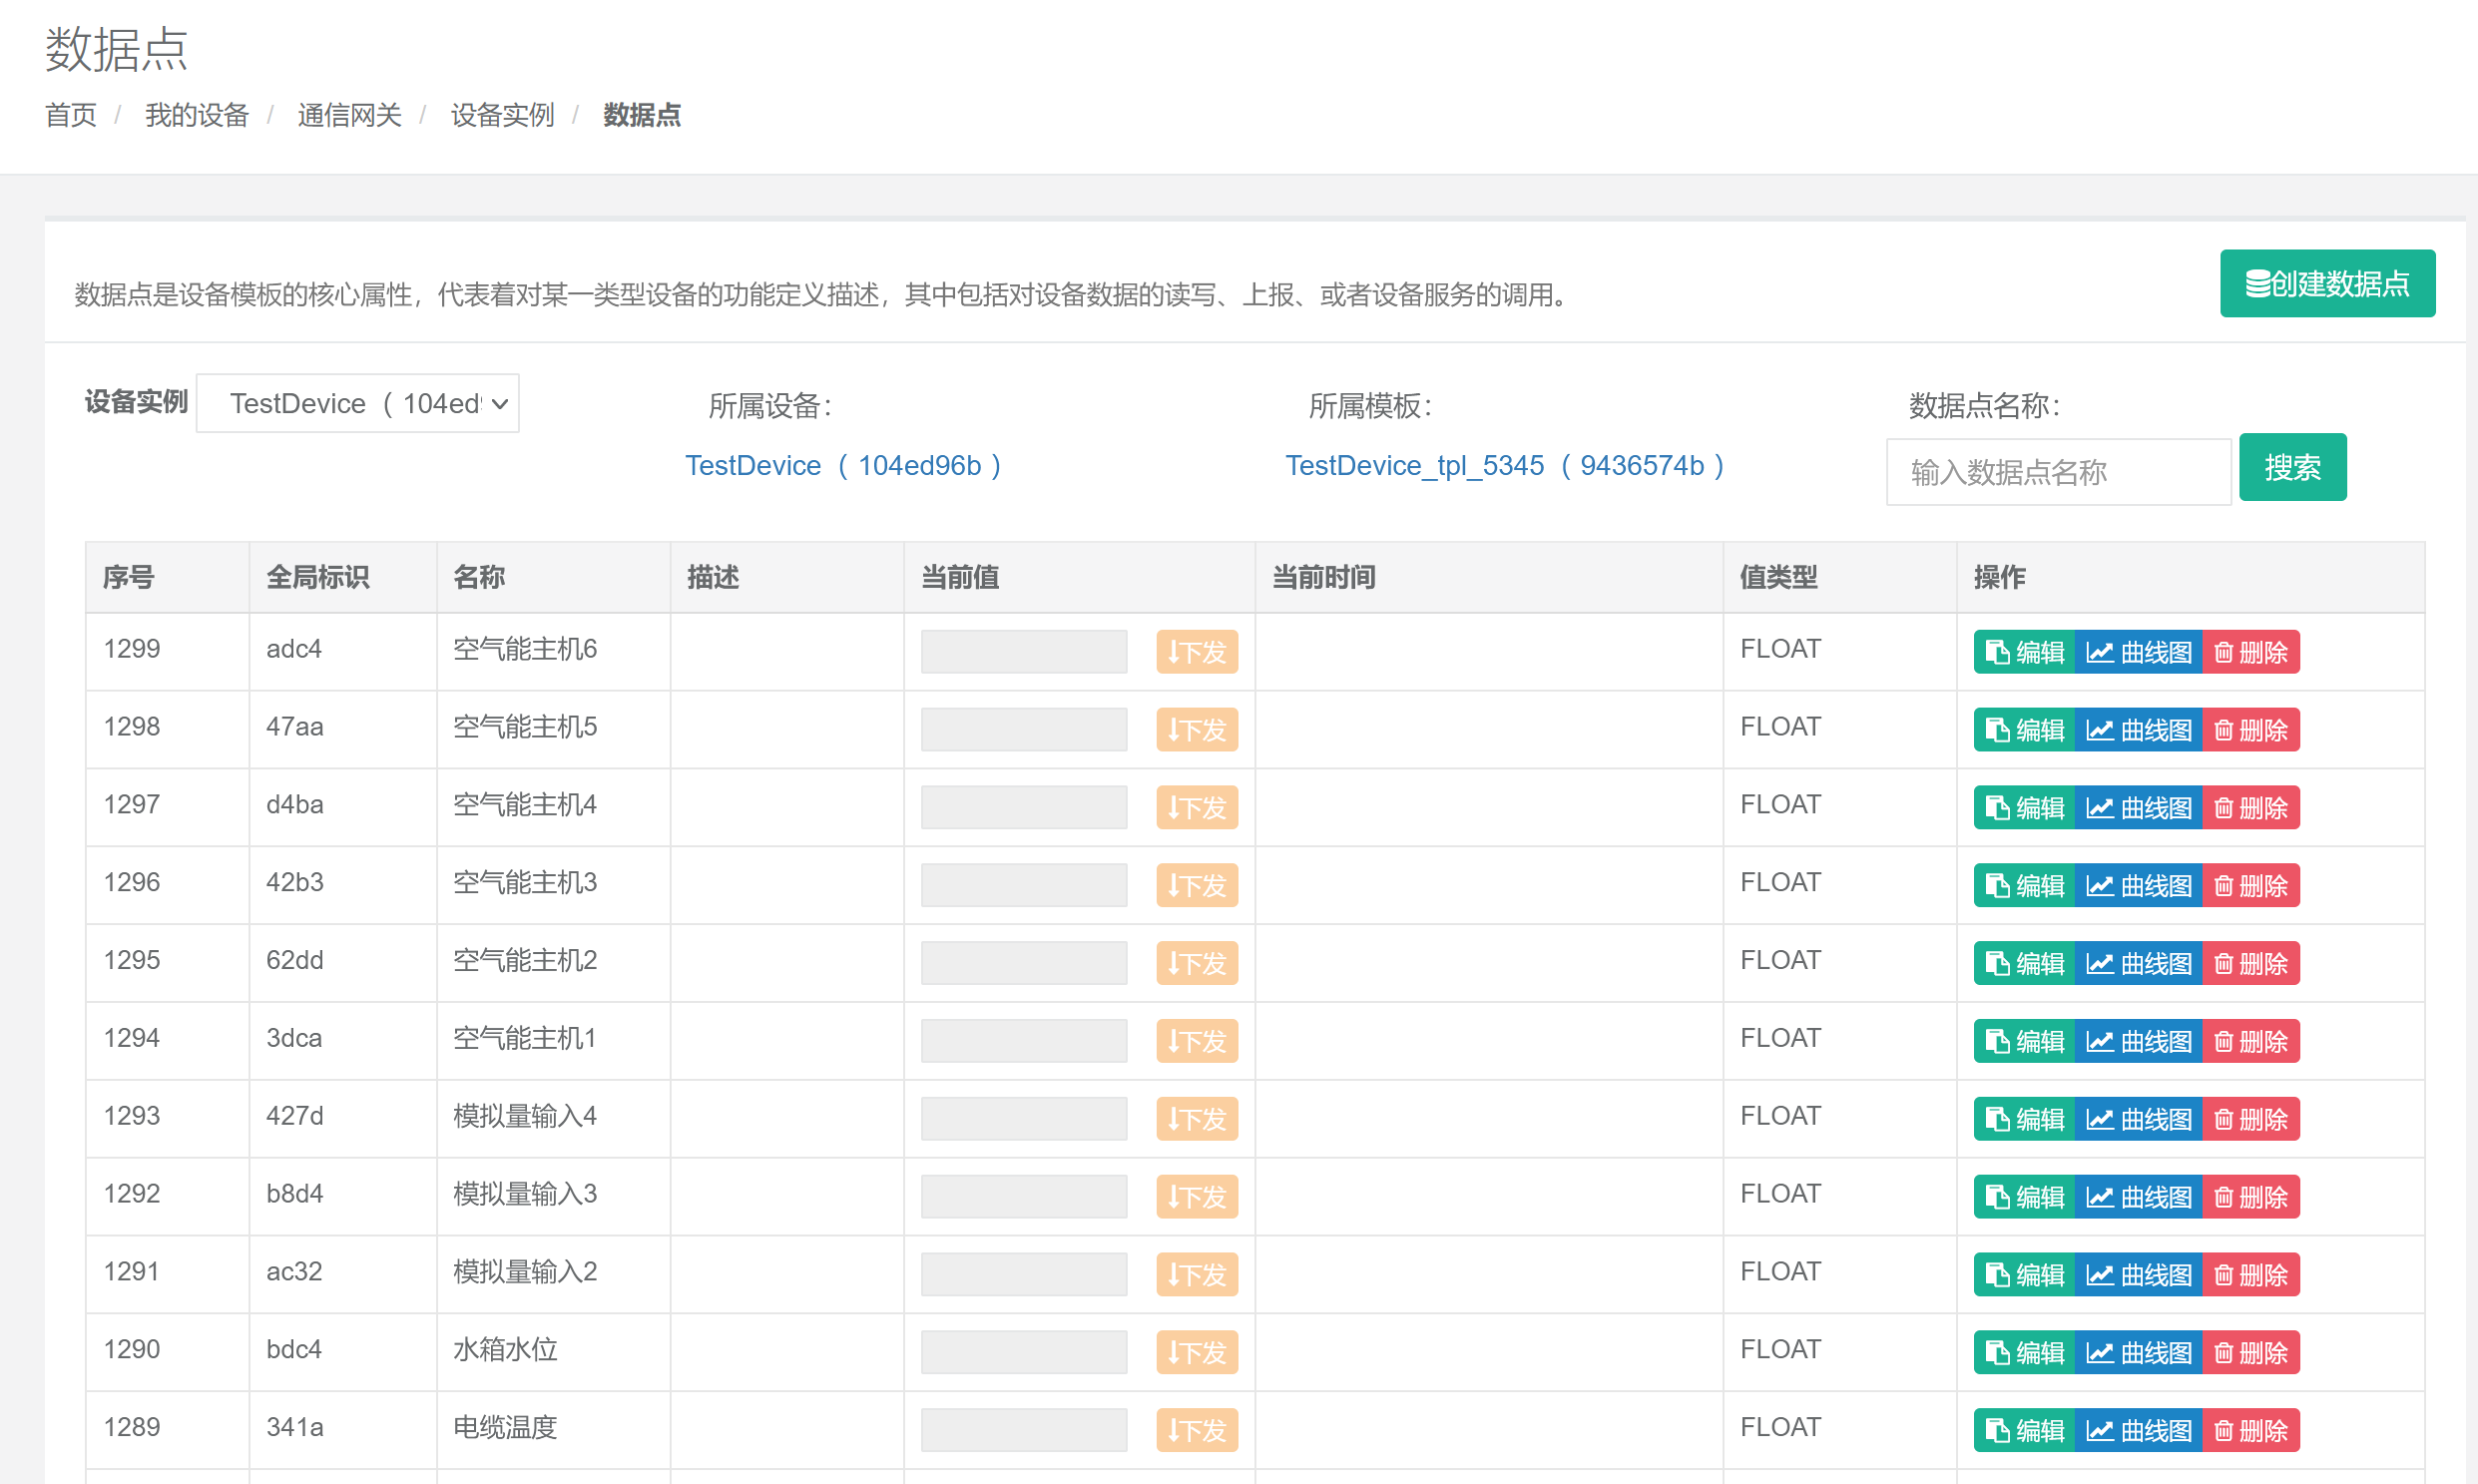Click 下发 button for 模拟量输入2 row
The height and width of the screenshot is (1484, 2478).
(x=1196, y=1275)
